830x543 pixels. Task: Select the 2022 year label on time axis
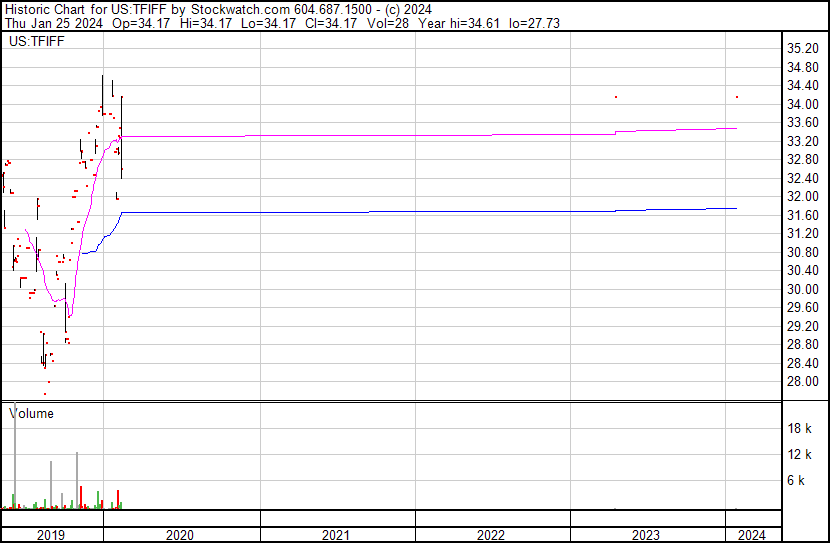(x=491, y=535)
